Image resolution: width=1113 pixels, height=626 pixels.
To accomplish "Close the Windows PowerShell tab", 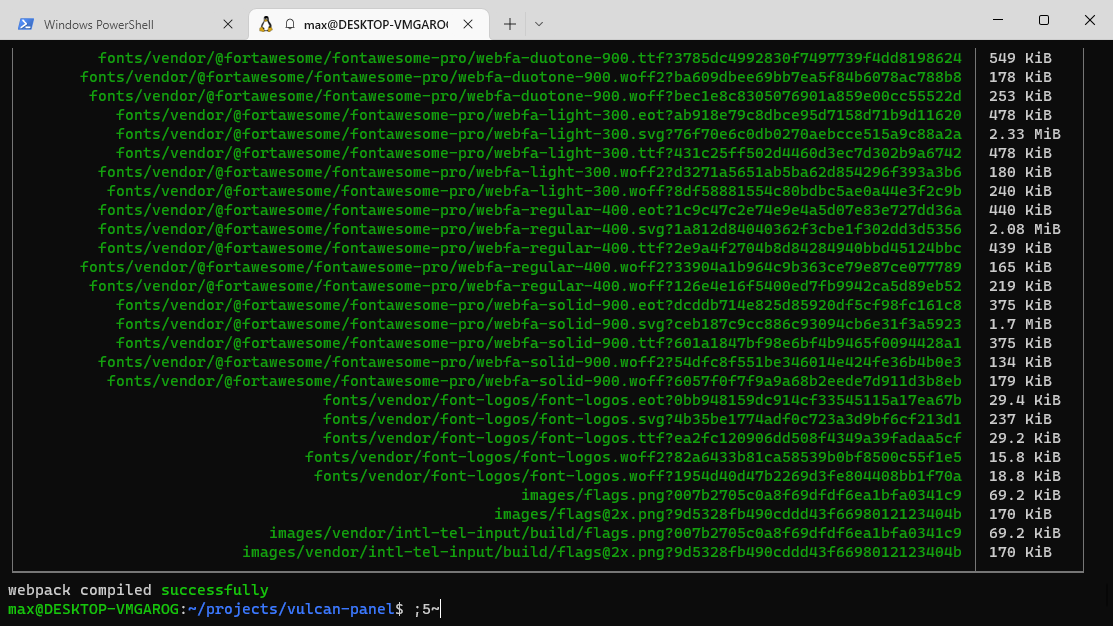I will [228, 24].
